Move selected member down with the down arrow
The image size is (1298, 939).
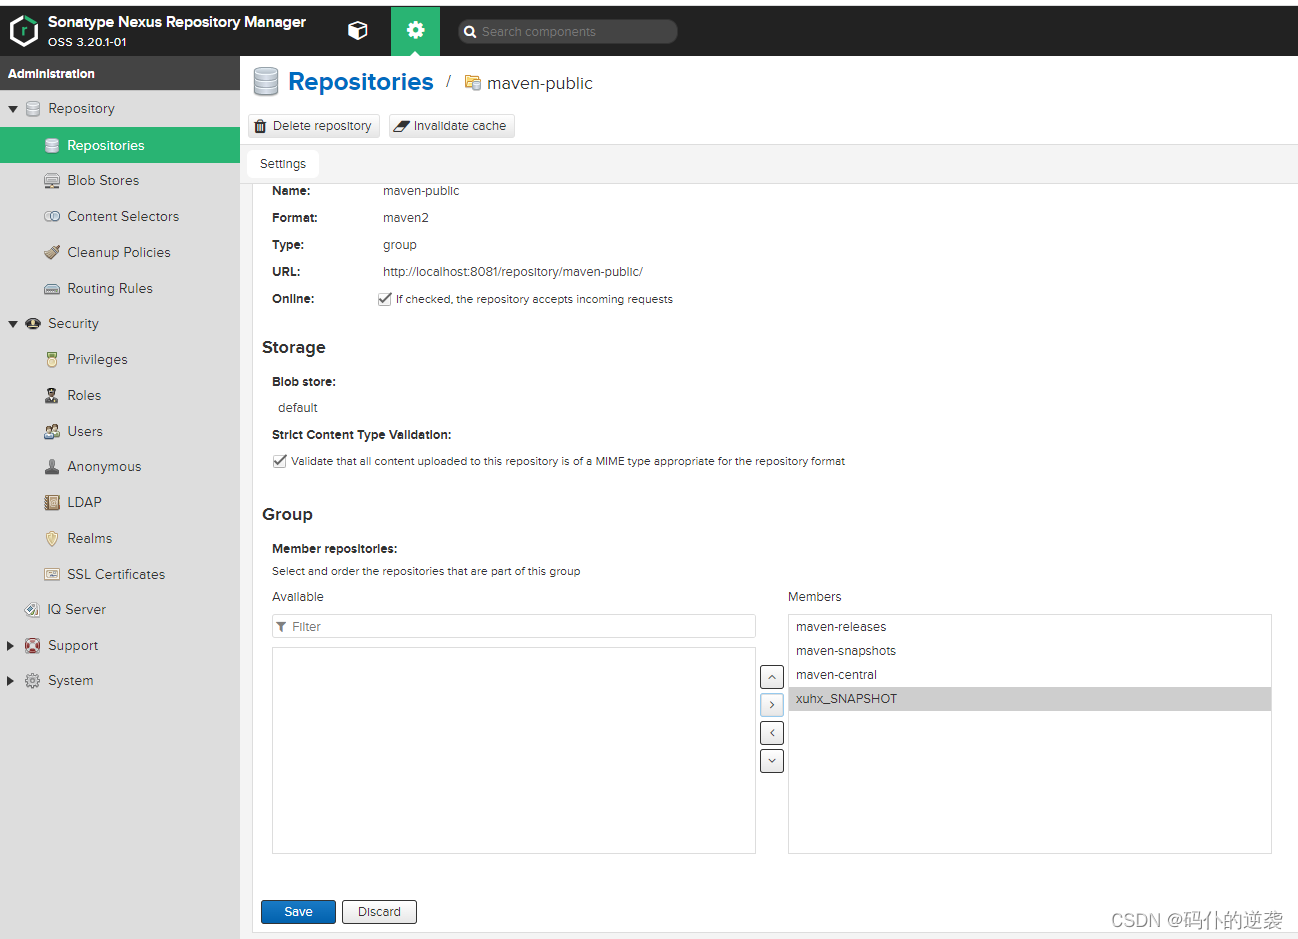[x=772, y=761]
